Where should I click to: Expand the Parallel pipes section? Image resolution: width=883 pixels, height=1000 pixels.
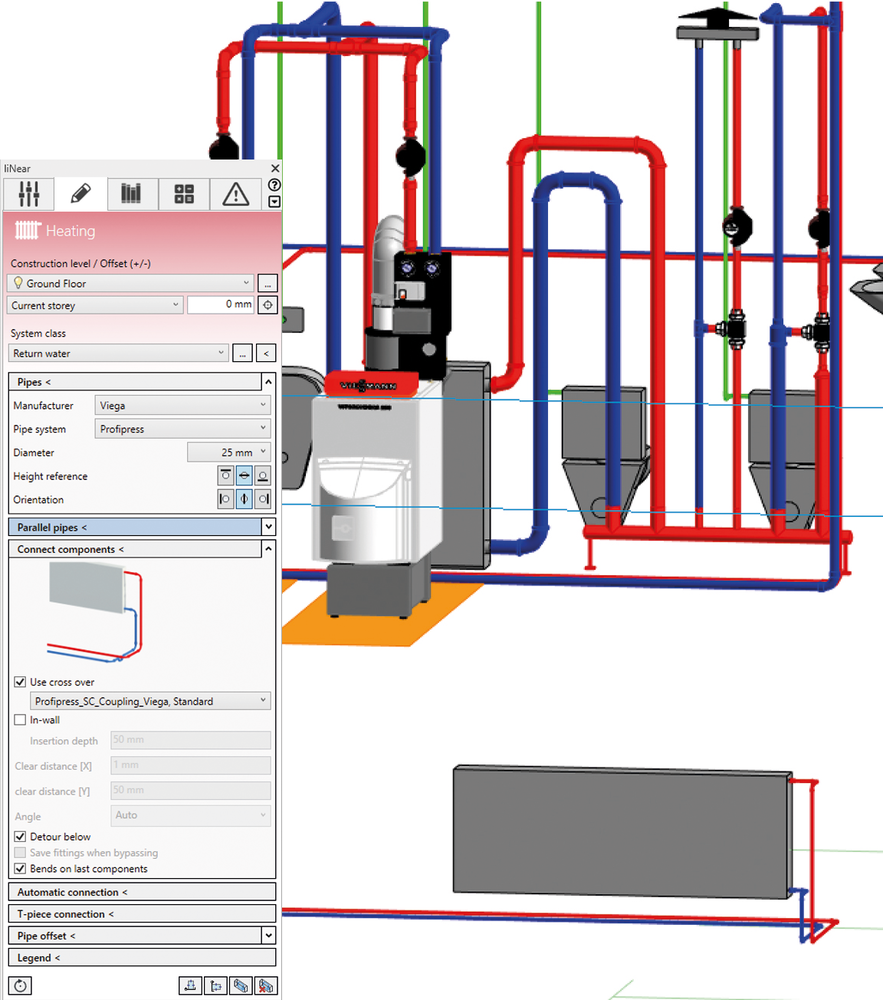(x=141, y=527)
